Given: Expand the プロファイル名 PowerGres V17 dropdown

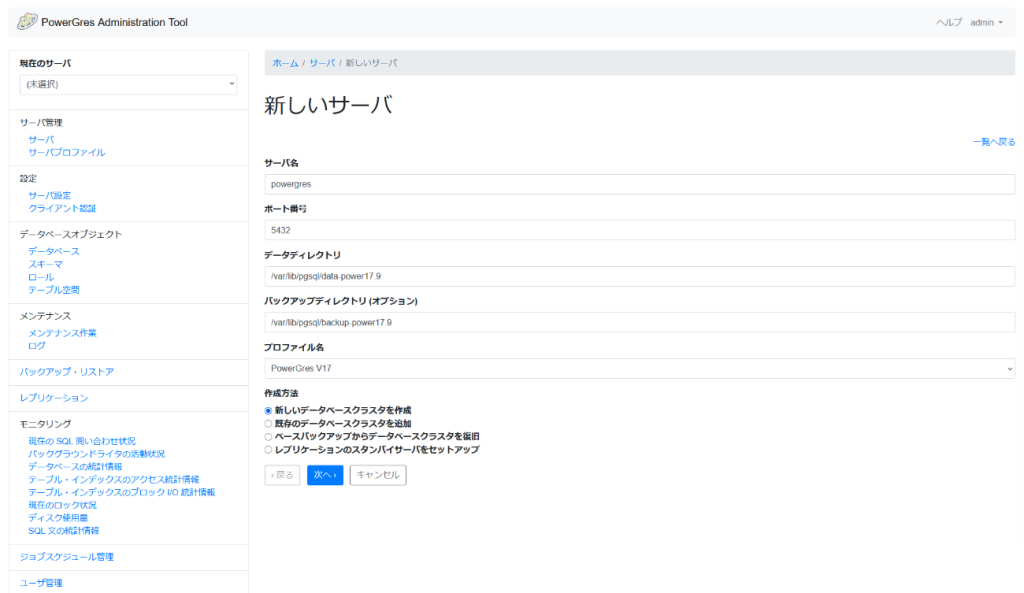Looking at the screenshot, I should pos(639,368).
